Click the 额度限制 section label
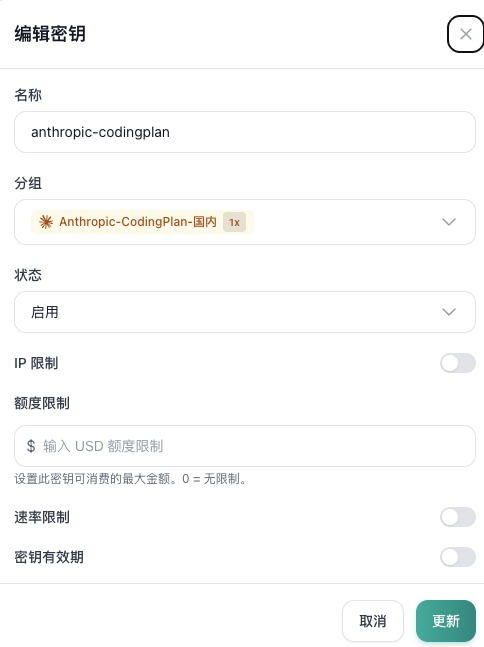 [42, 403]
